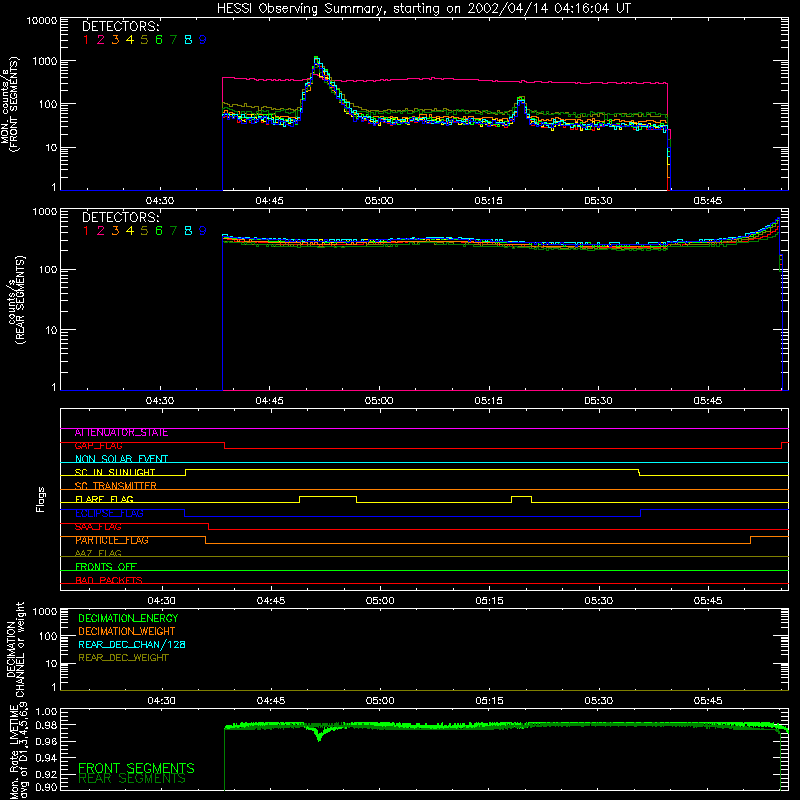Viewport: 800px width, 800px height.
Task: Select red detector 1 in rear segments legend
Action: click(x=86, y=231)
